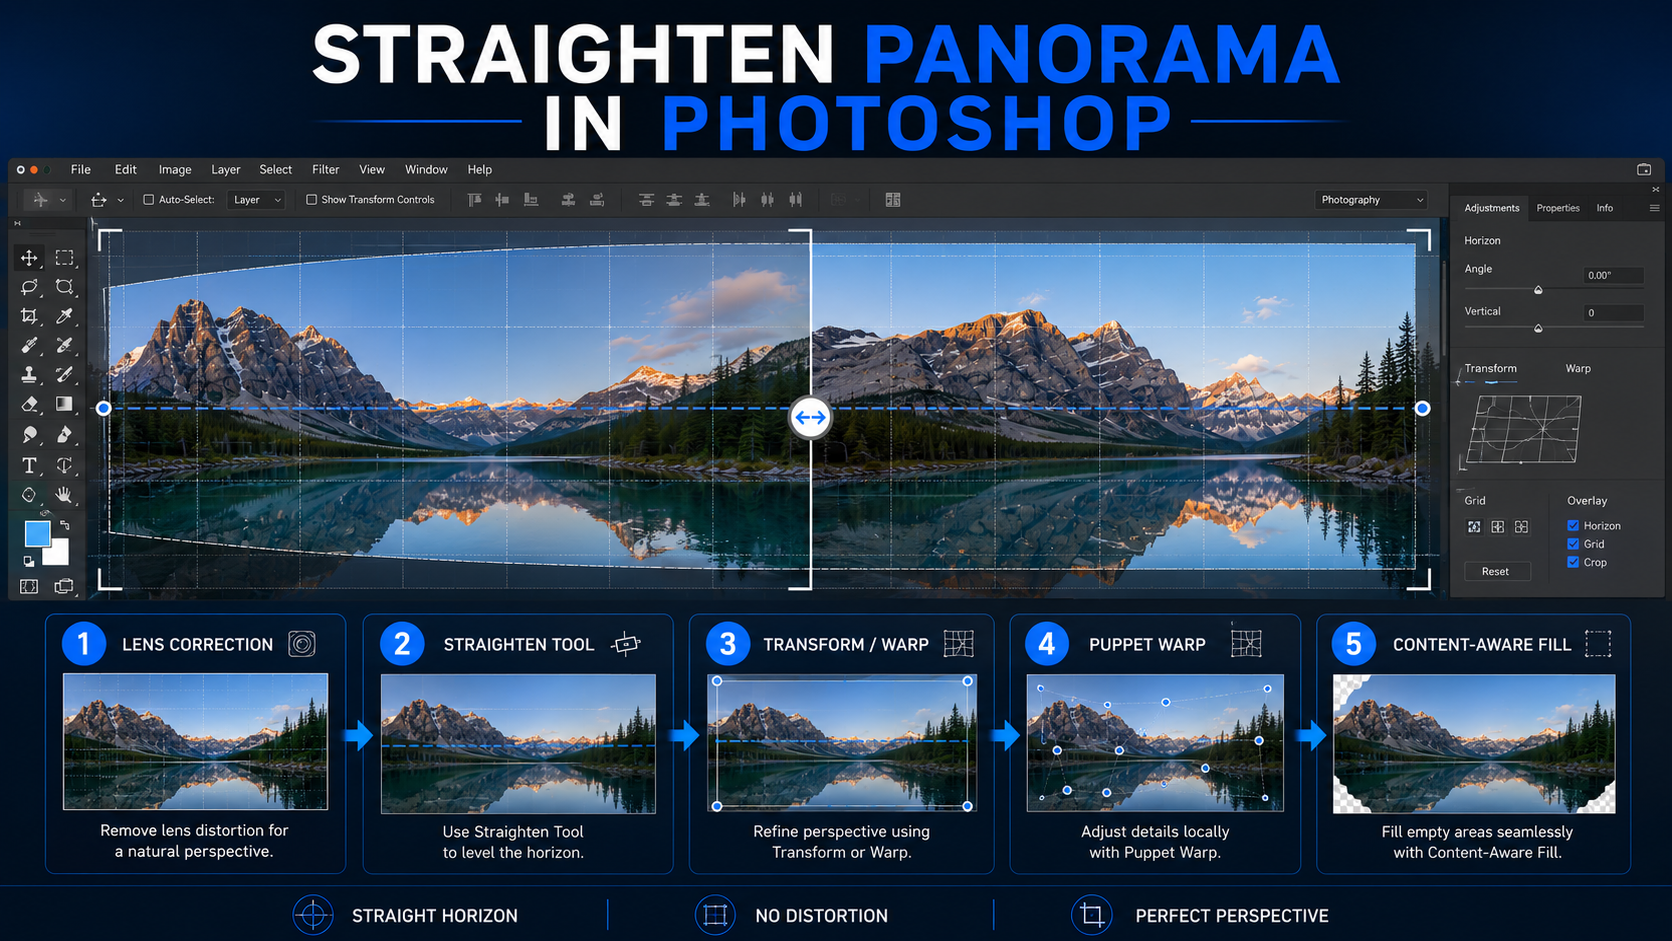
Task: Enable Show Transform Controls checkbox
Action: coord(311,200)
